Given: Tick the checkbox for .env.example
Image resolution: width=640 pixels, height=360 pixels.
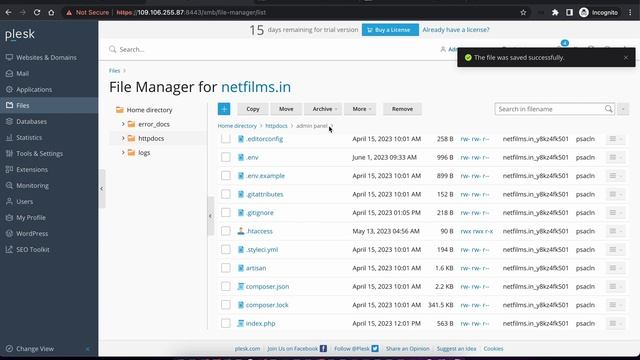Looking at the screenshot, I should point(226,176).
